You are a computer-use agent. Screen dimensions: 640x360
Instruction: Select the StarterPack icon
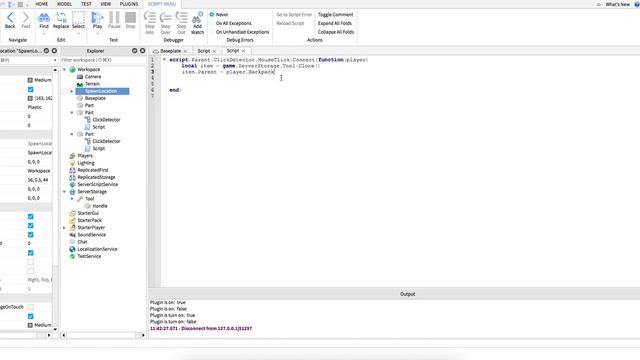coord(72,220)
